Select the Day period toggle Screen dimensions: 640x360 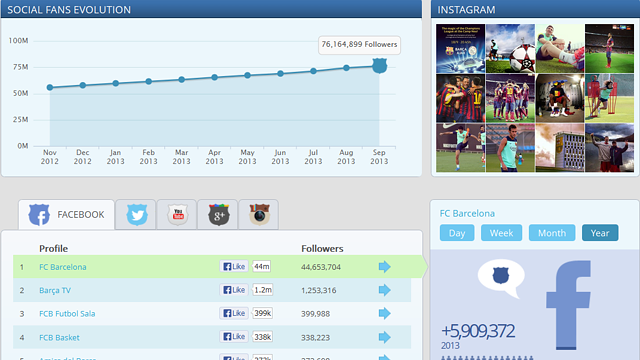coord(457,233)
